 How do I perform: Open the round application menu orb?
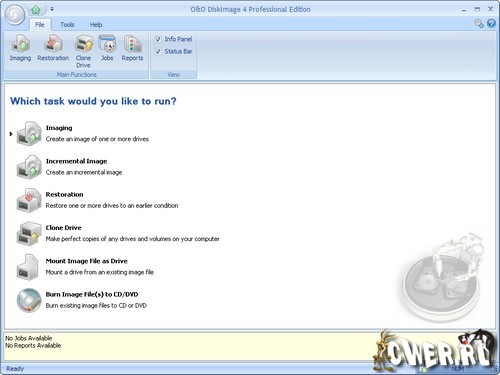click(x=14, y=15)
